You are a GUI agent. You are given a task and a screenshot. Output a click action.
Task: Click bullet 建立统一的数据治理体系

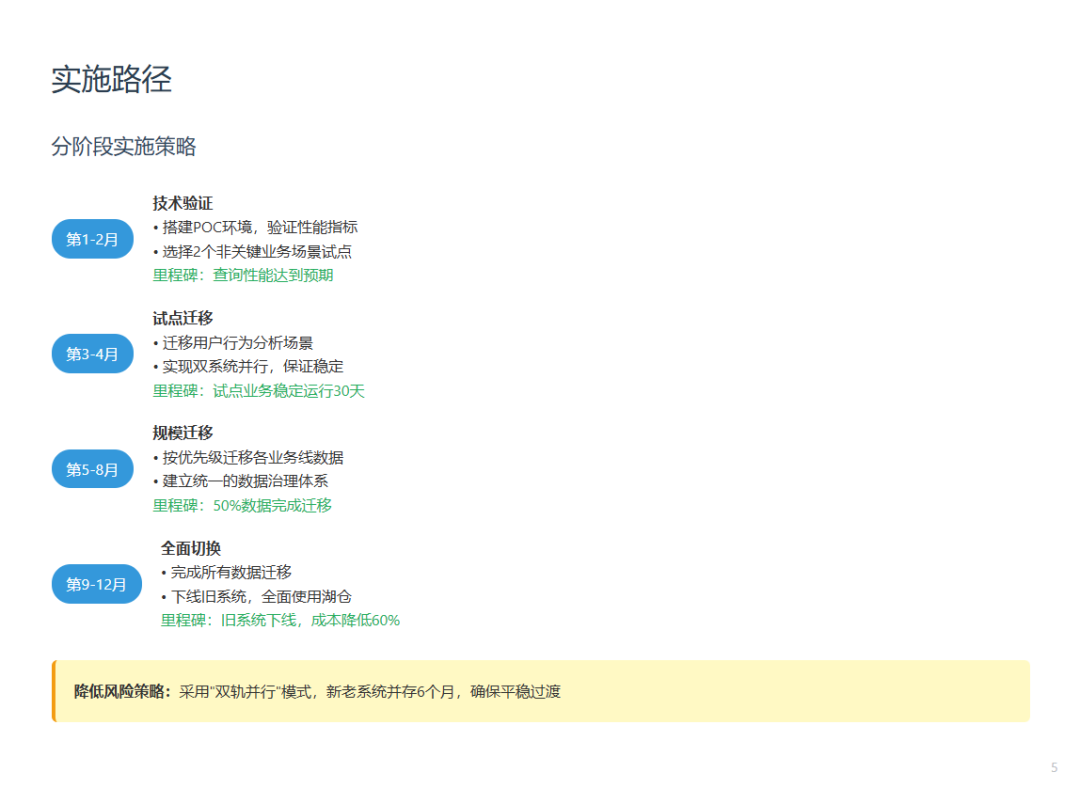(x=240, y=481)
